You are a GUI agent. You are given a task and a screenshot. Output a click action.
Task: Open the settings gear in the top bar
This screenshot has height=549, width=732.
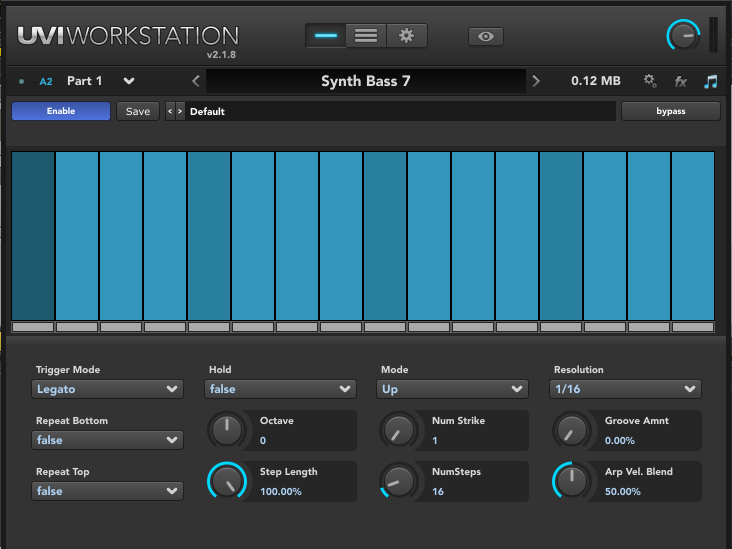[x=407, y=36]
